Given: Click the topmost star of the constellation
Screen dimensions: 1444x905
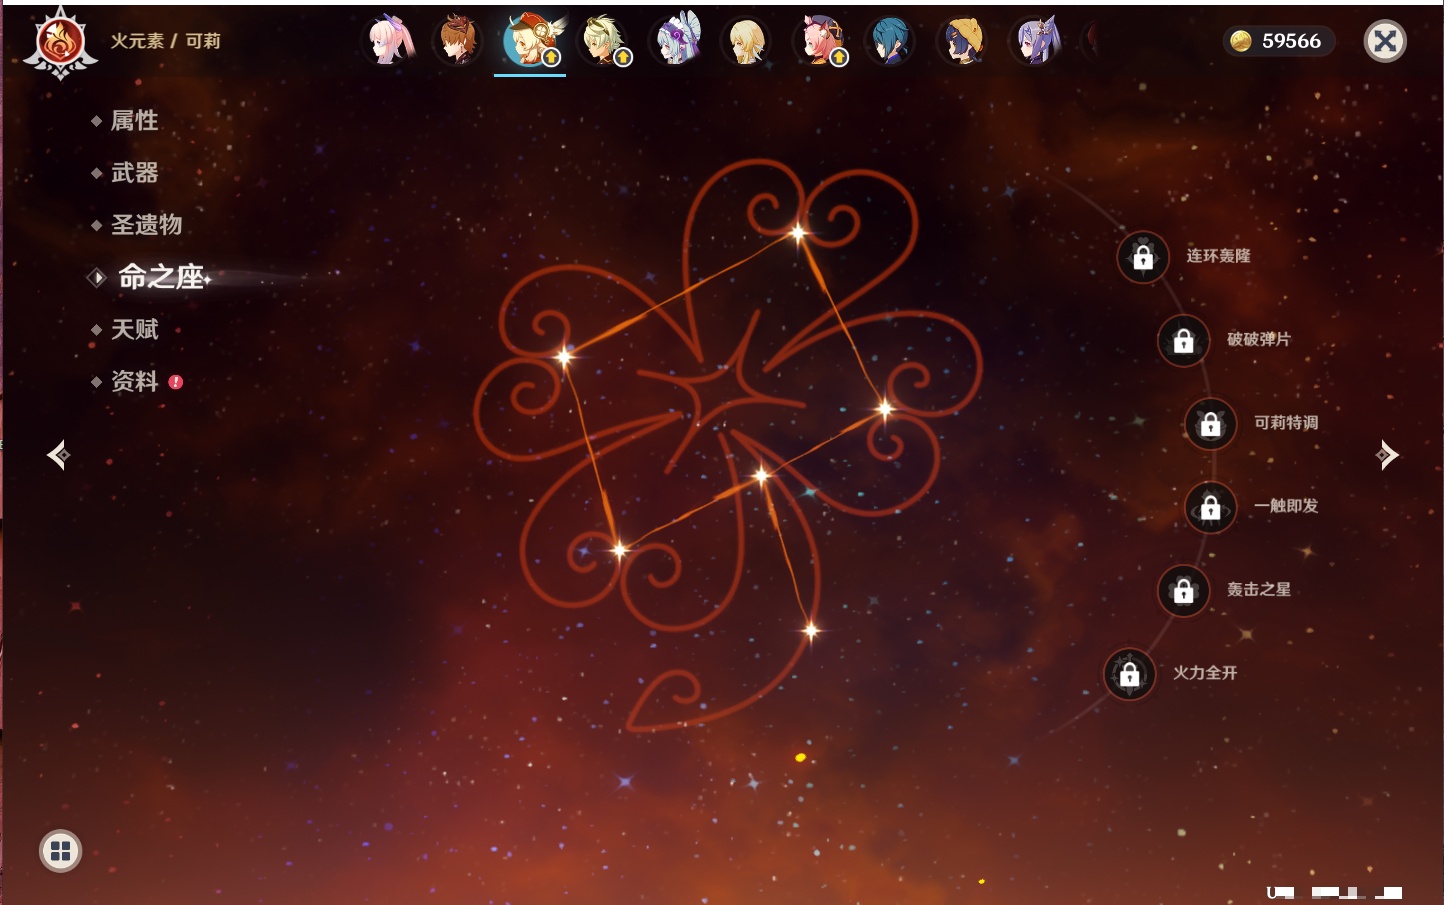Looking at the screenshot, I should point(798,233).
